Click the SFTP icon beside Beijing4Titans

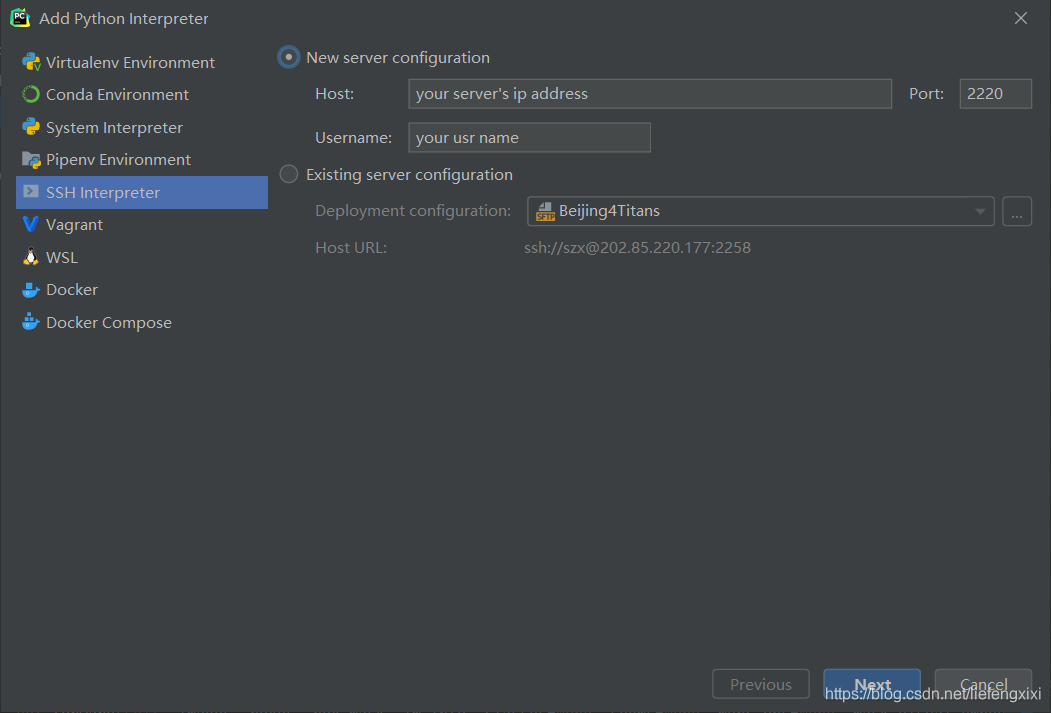point(546,212)
